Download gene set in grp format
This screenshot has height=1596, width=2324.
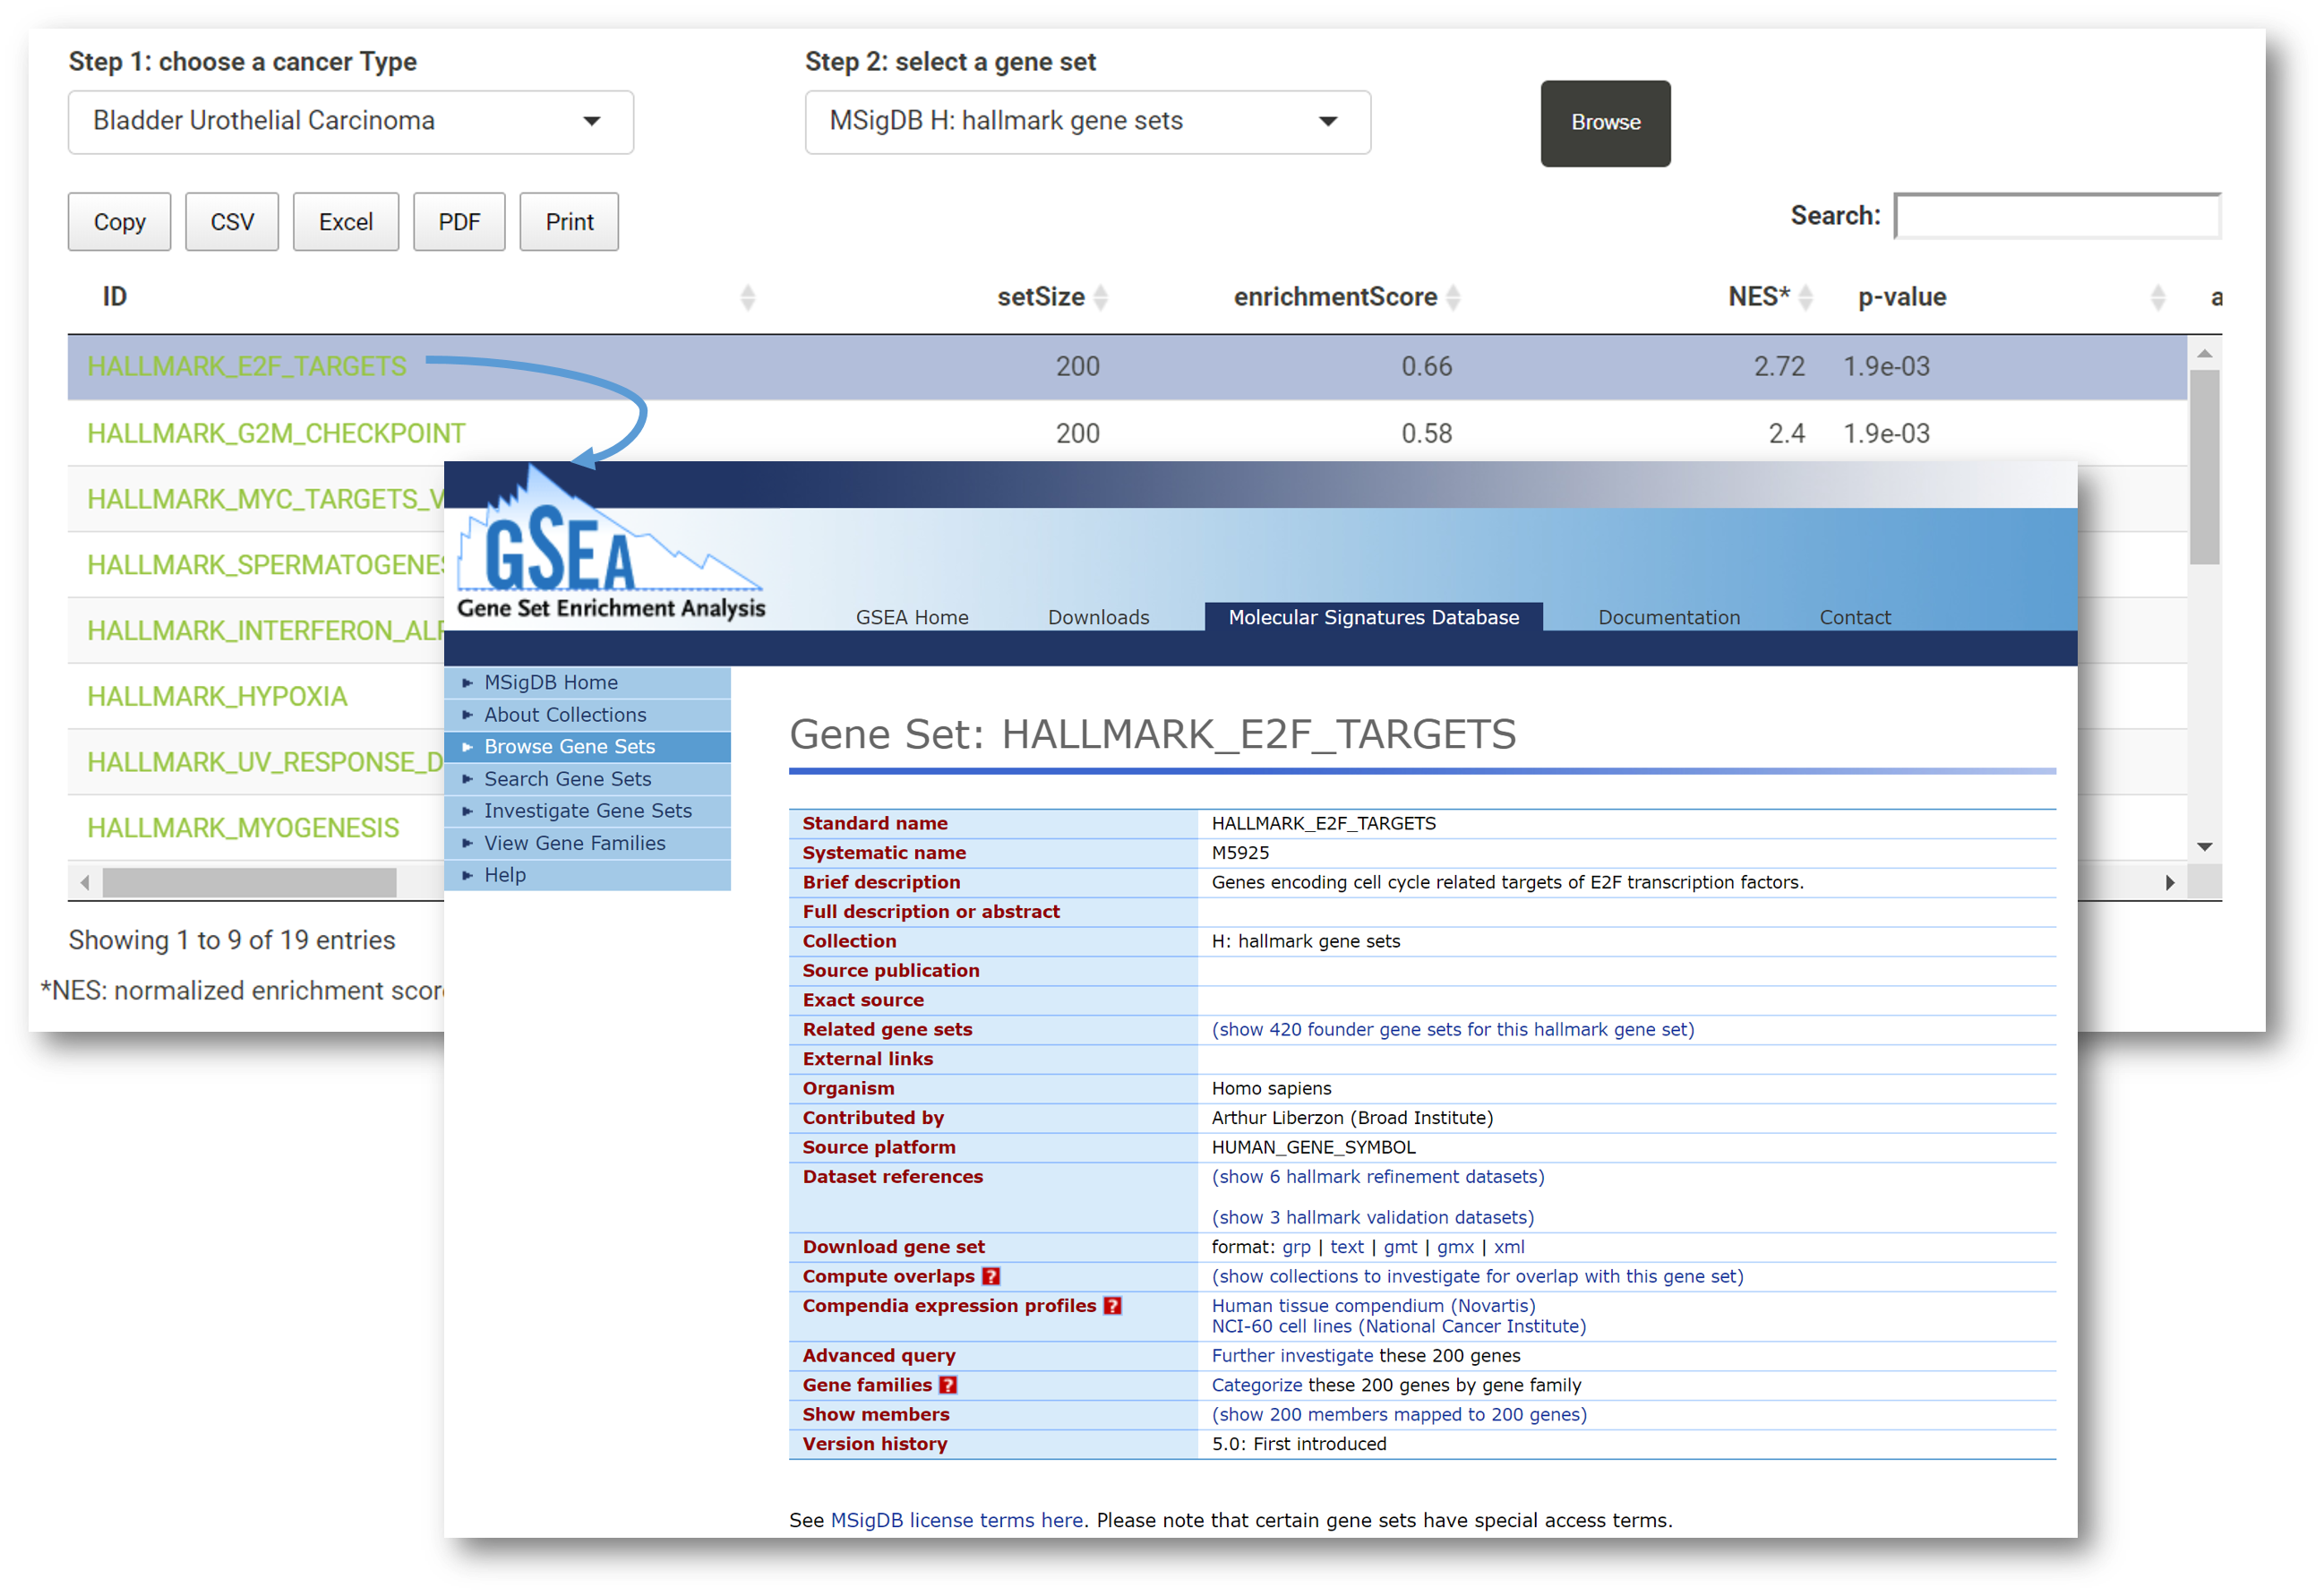click(1296, 1248)
